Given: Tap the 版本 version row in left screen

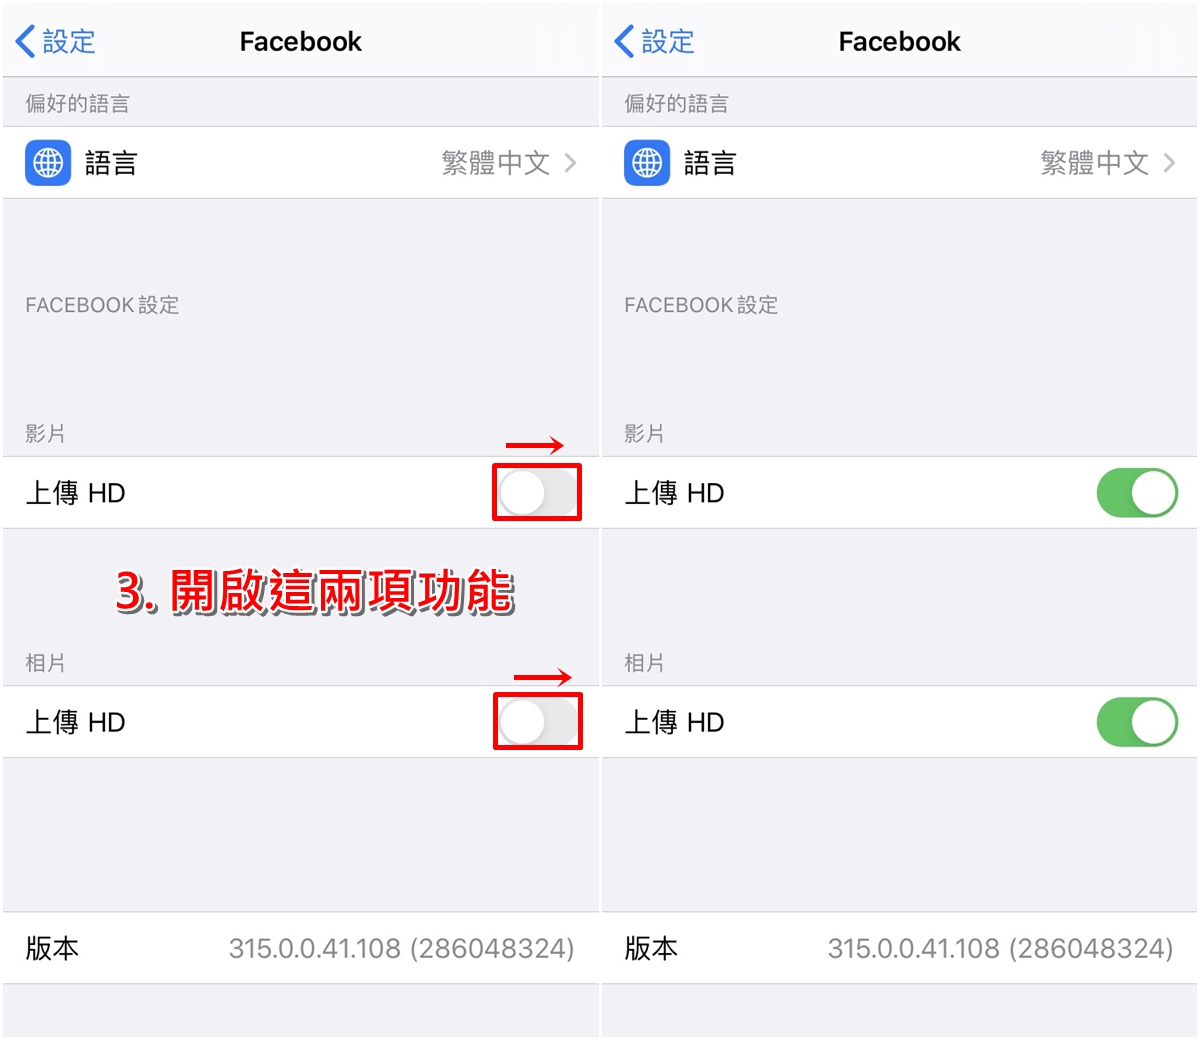Looking at the screenshot, I should tap(300, 948).
